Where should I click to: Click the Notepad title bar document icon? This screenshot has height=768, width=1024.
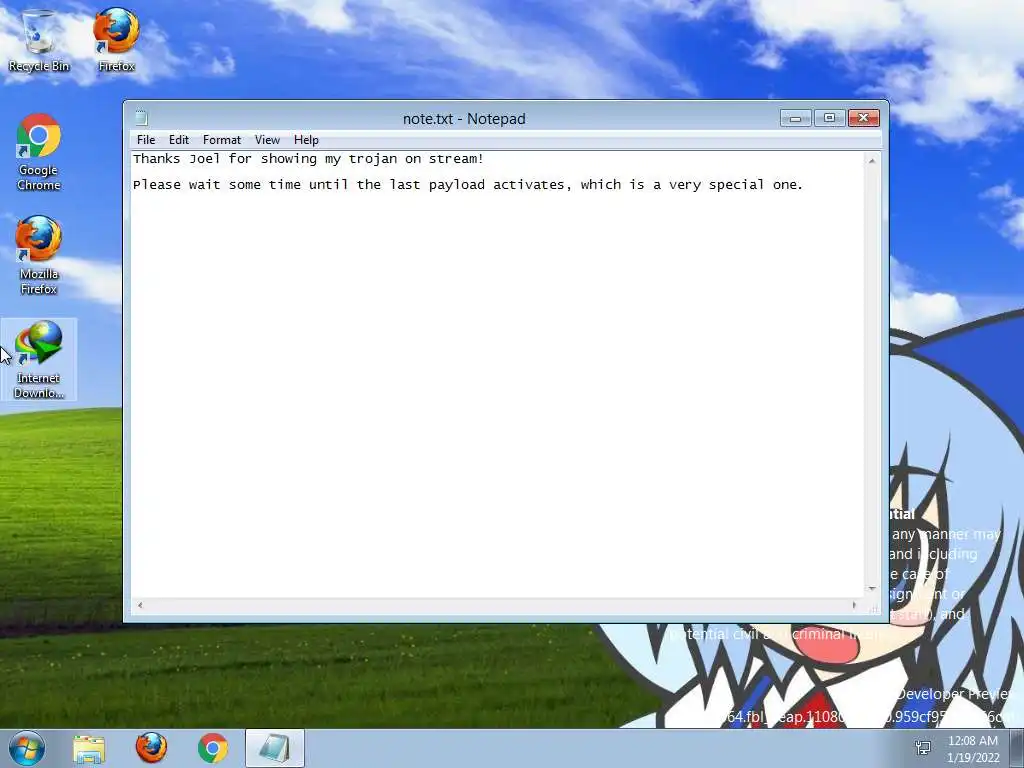coord(142,118)
